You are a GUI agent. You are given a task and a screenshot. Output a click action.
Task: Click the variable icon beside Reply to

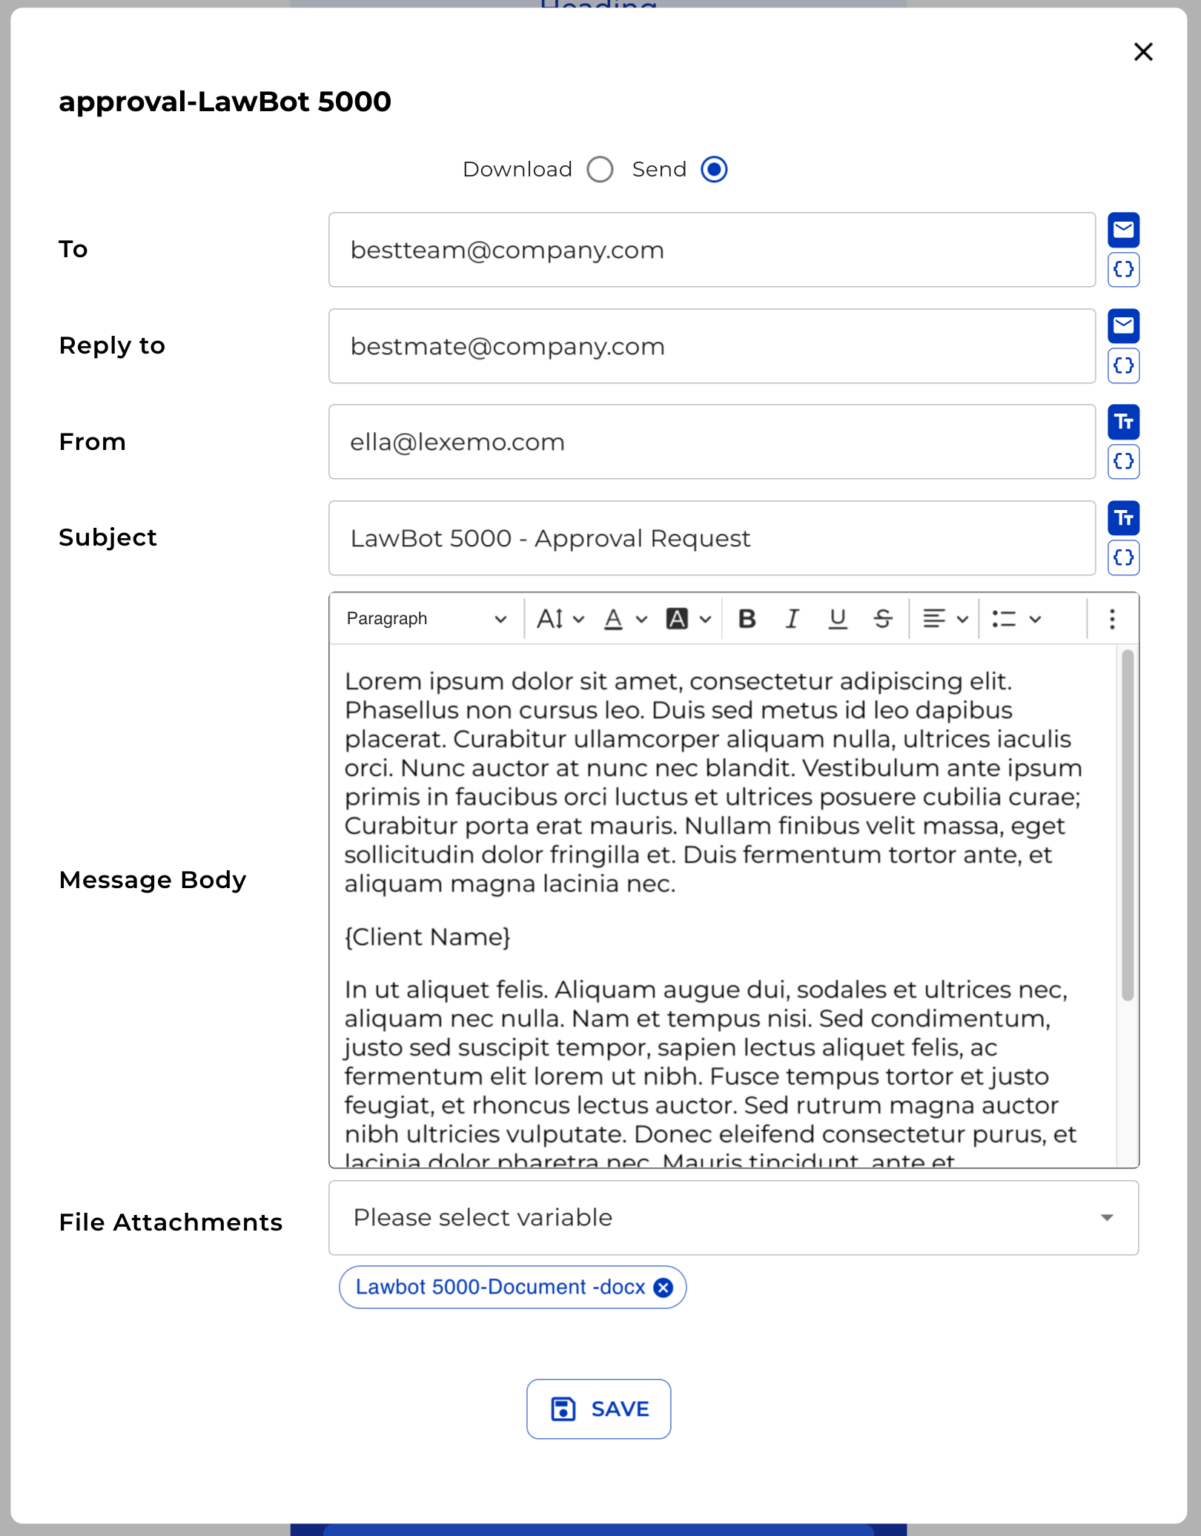click(x=1123, y=365)
